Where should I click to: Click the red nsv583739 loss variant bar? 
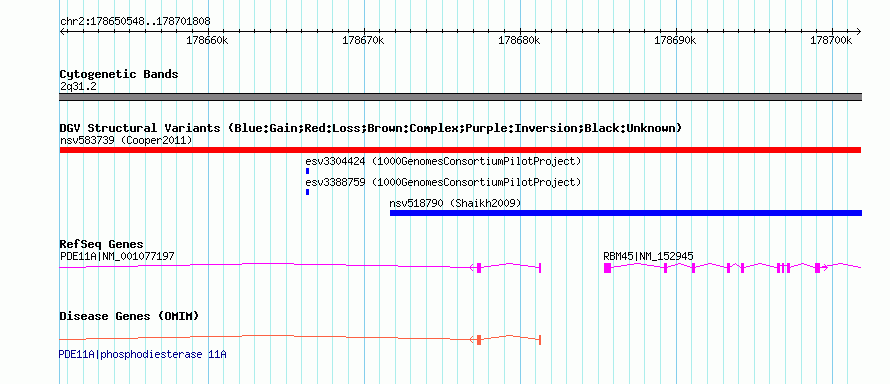(x=460, y=150)
